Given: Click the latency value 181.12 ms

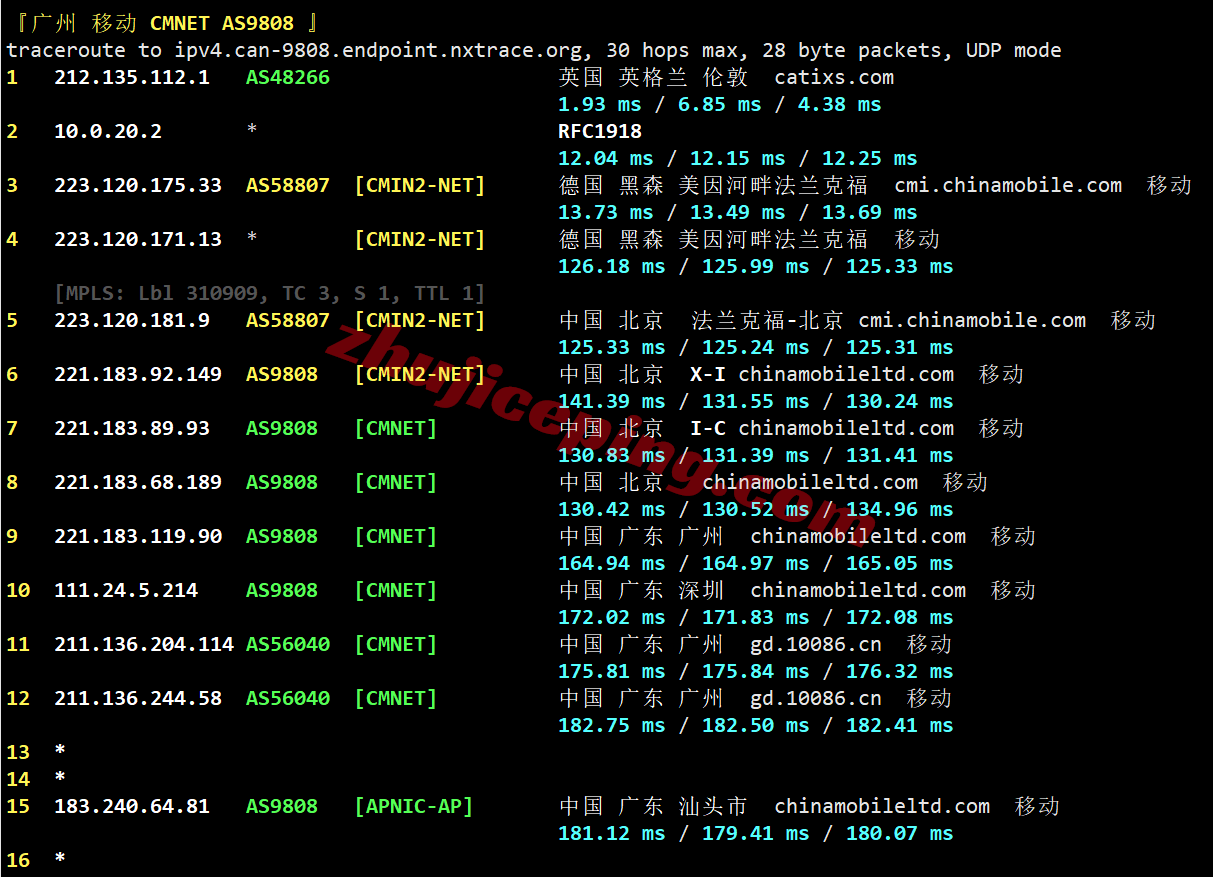Looking at the screenshot, I should click(x=612, y=833).
